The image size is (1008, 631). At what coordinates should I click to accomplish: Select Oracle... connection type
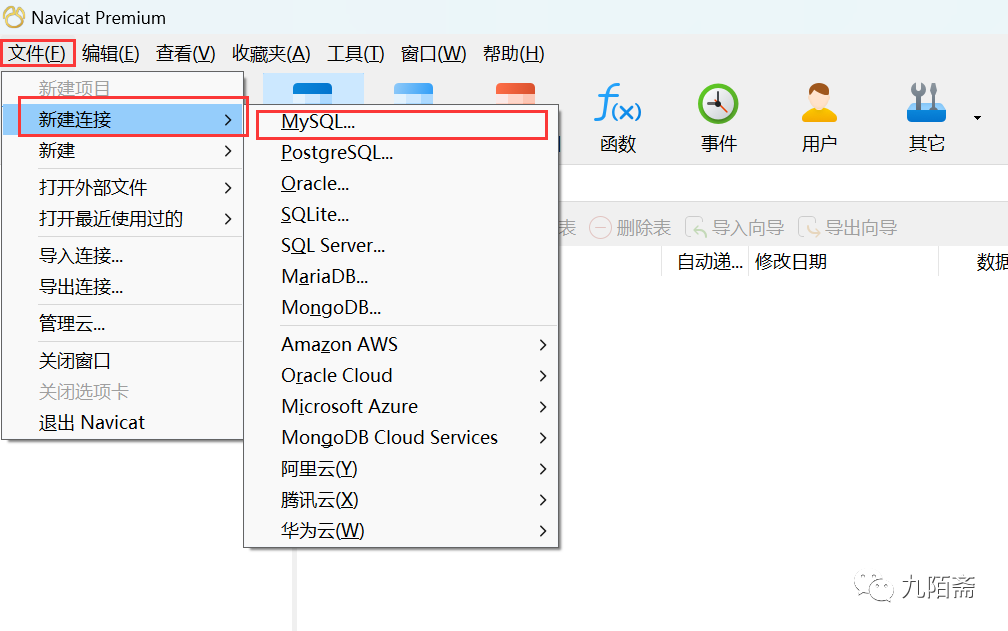click(x=401, y=183)
